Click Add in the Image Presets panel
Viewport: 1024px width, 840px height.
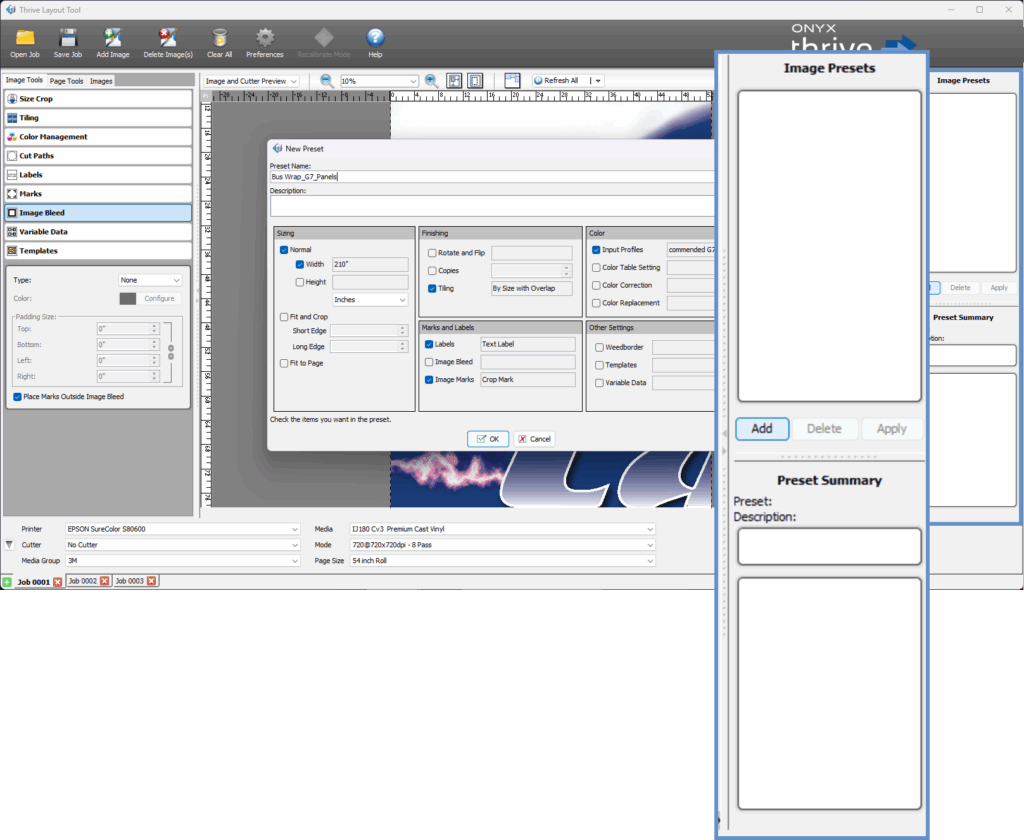coord(762,428)
